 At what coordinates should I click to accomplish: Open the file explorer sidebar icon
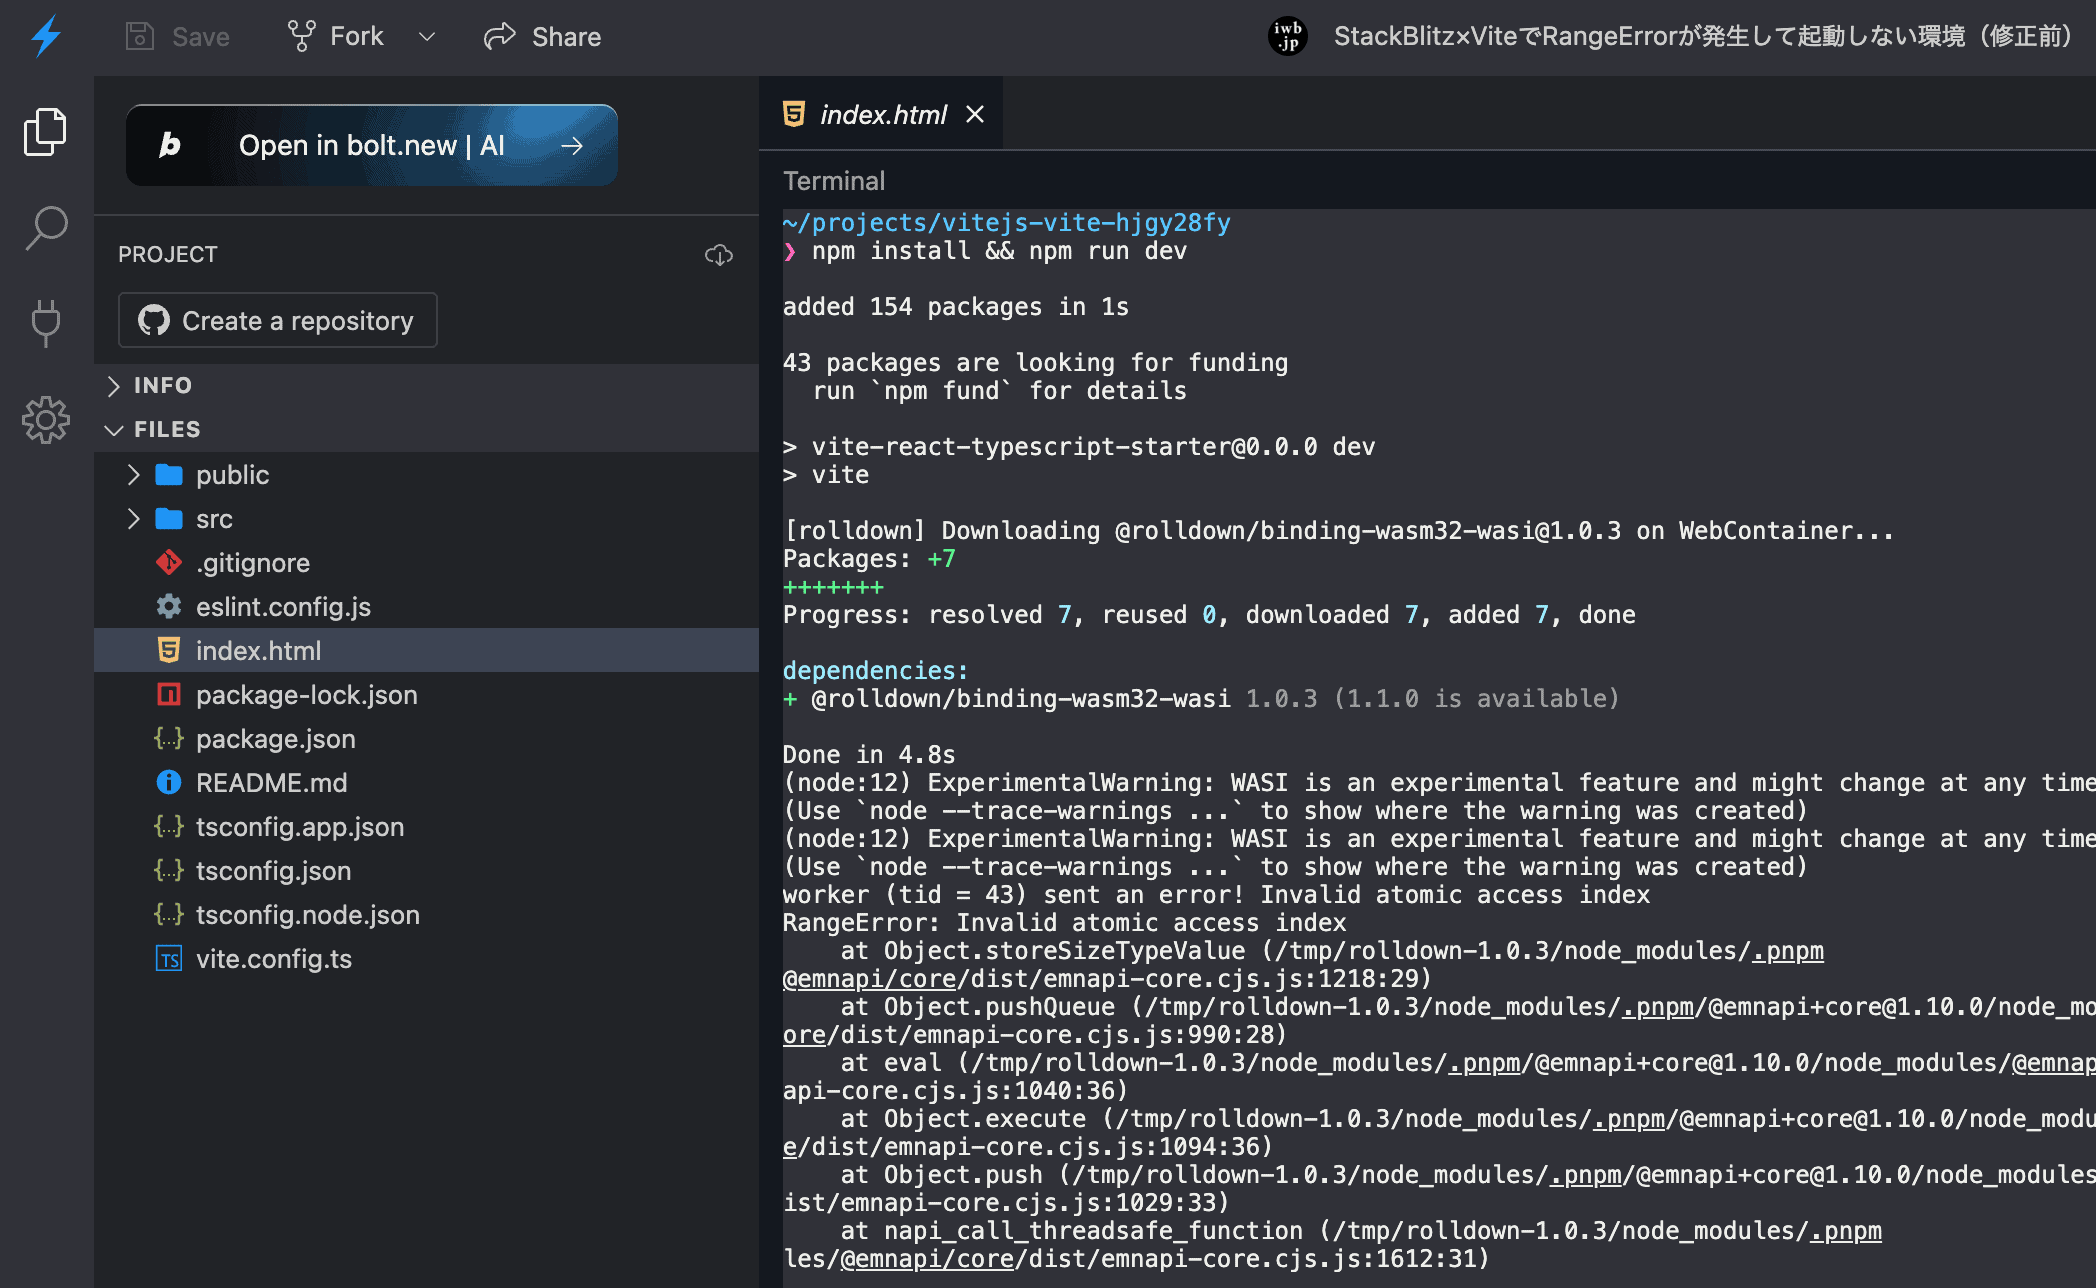point(45,132)
